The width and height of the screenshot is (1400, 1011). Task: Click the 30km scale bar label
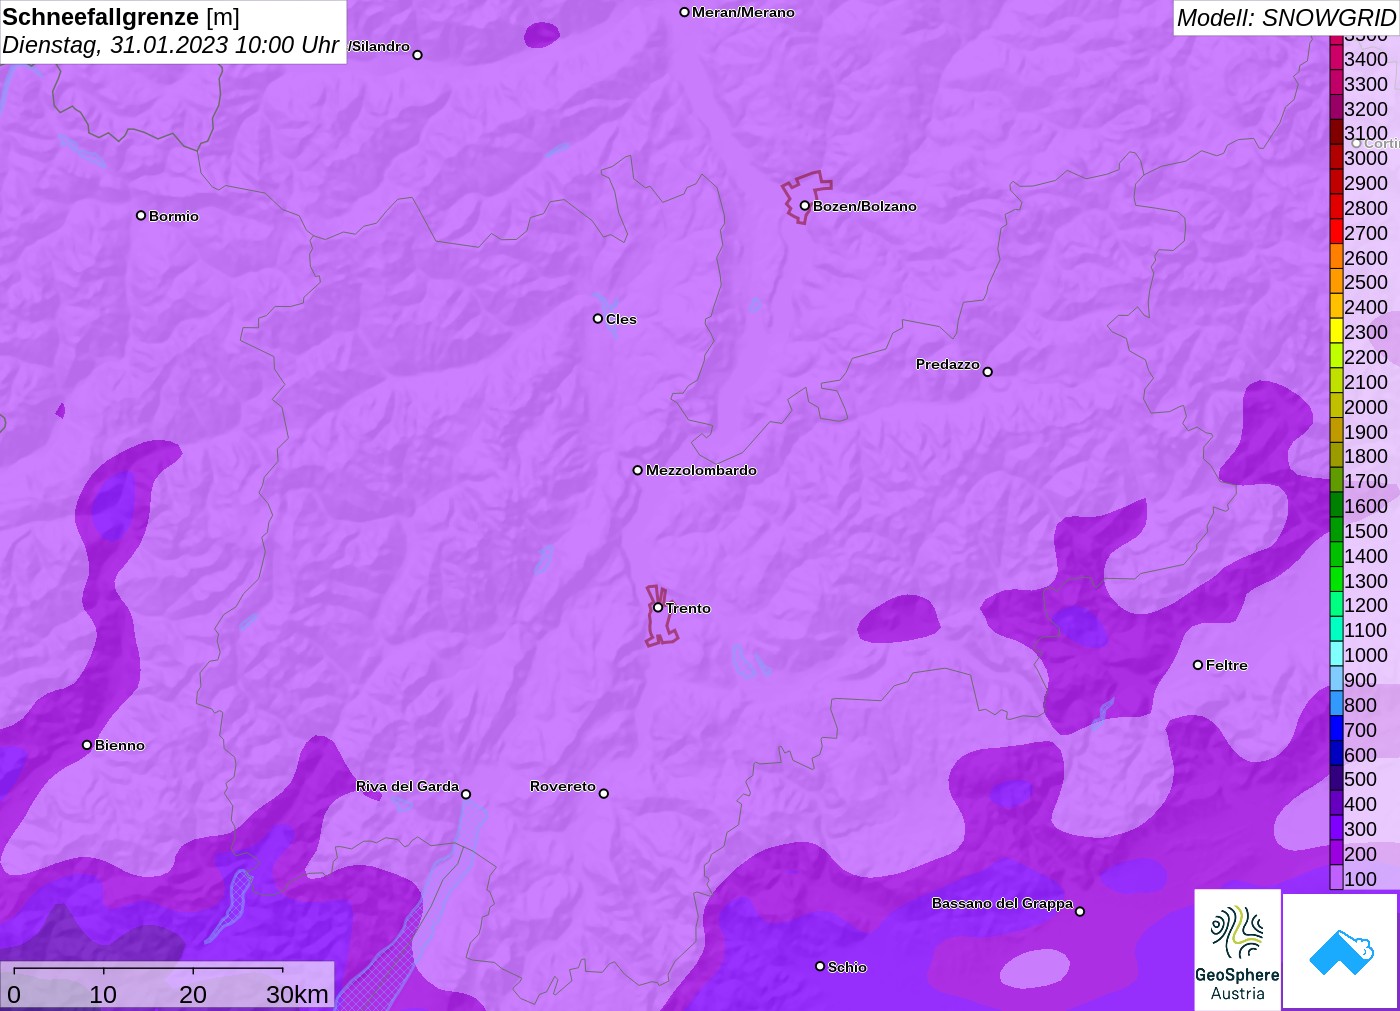coord(297,994)
